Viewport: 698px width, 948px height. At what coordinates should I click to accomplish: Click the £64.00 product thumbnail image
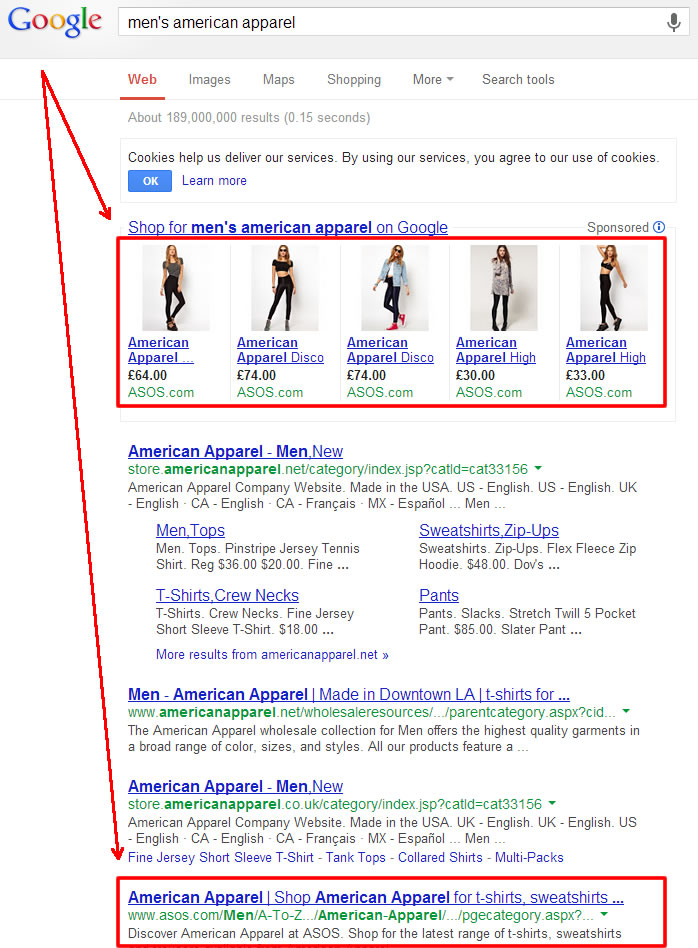tap(175, 288)
